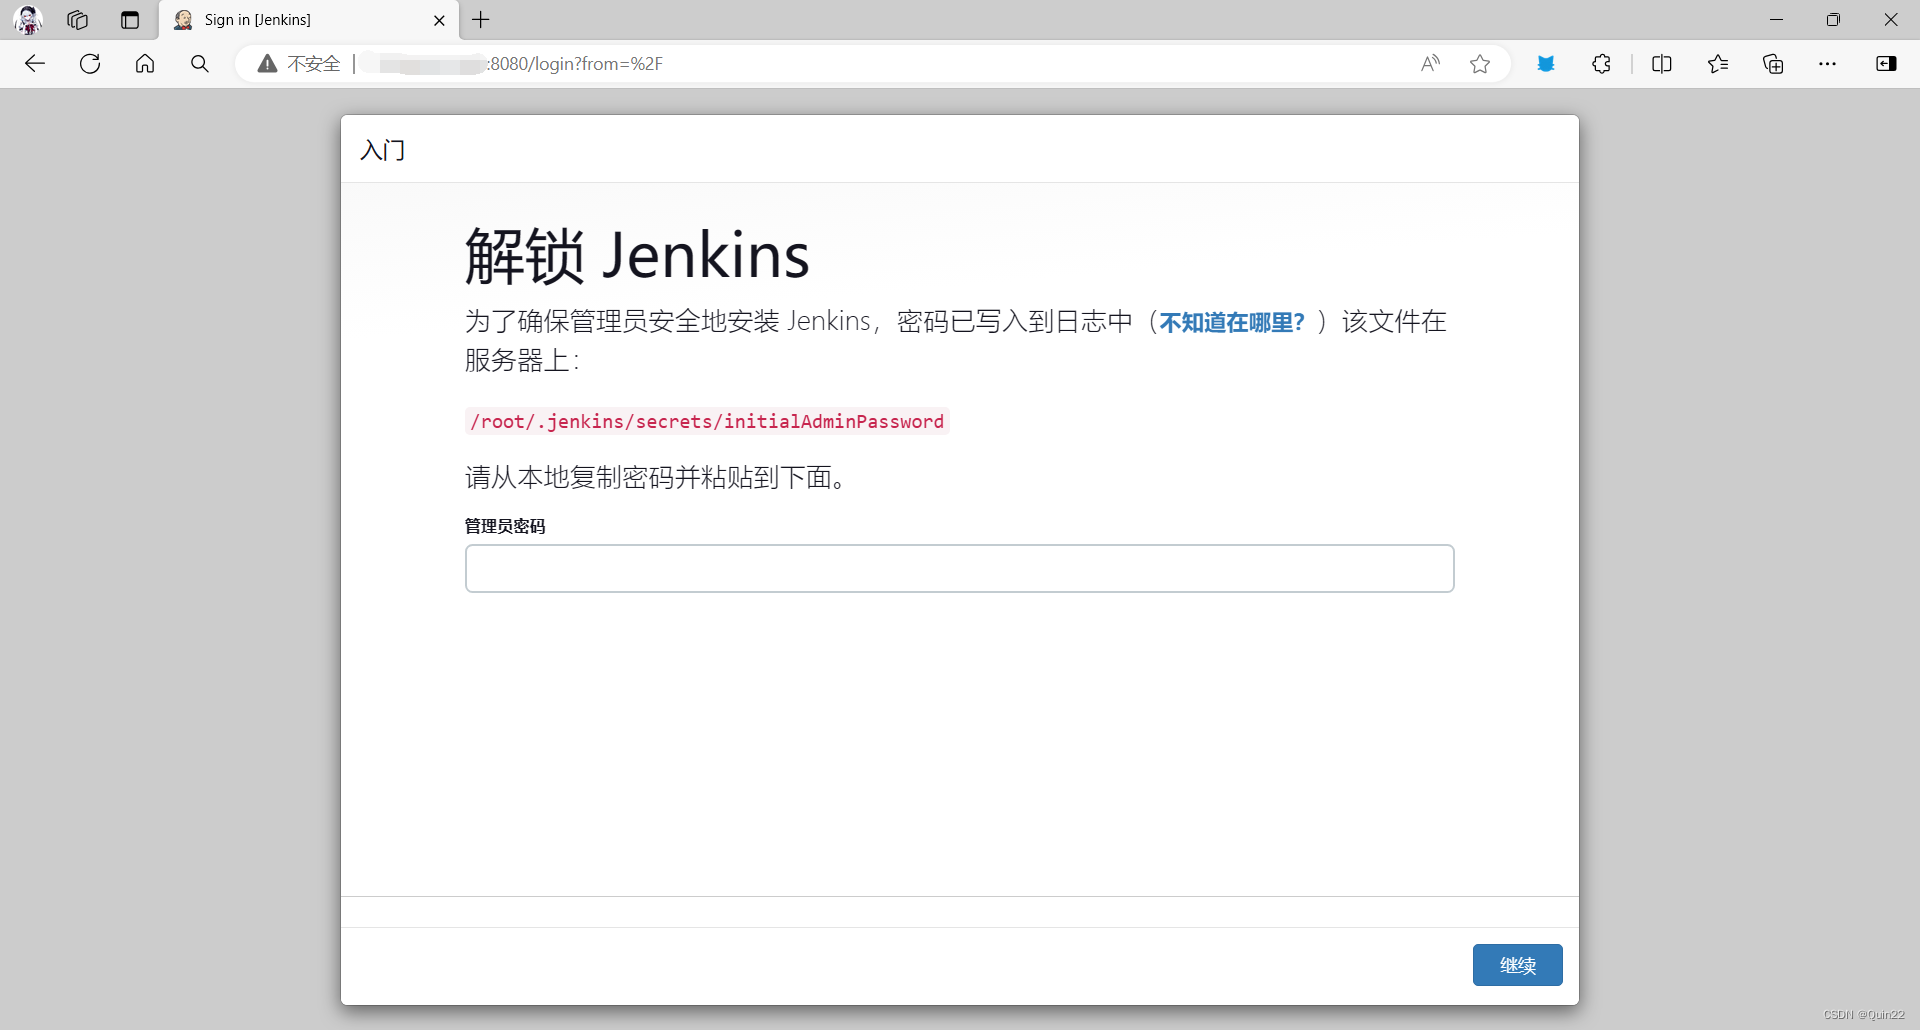Image resolution: width=1920 pixels, height=1030 pixels.
Task: Open a new tab with plus button
Action: pyautogui.click(x=481, y=20)
